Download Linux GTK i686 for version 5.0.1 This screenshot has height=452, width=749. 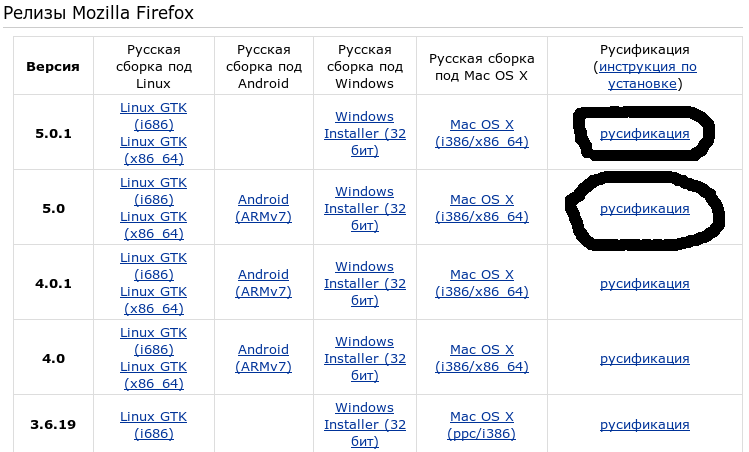point(153,116)
